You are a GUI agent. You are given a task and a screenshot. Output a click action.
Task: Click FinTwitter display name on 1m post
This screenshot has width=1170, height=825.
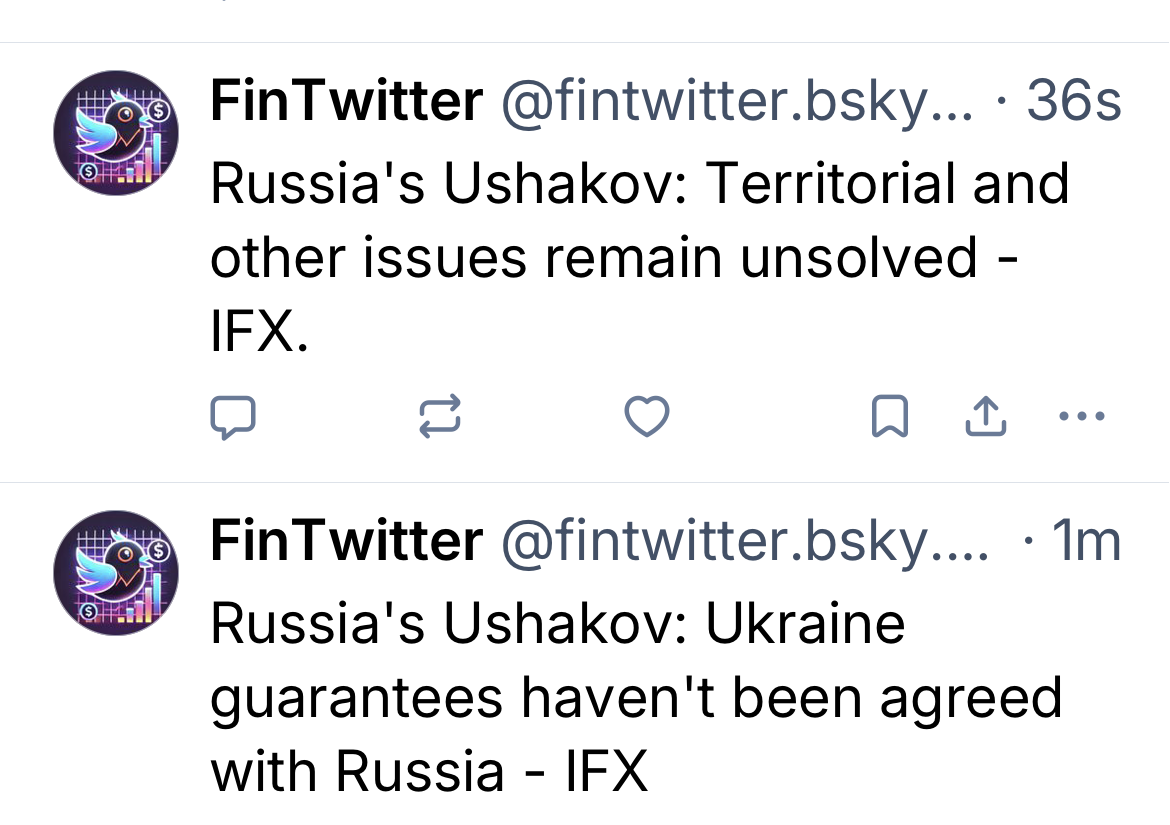[346, 541]
